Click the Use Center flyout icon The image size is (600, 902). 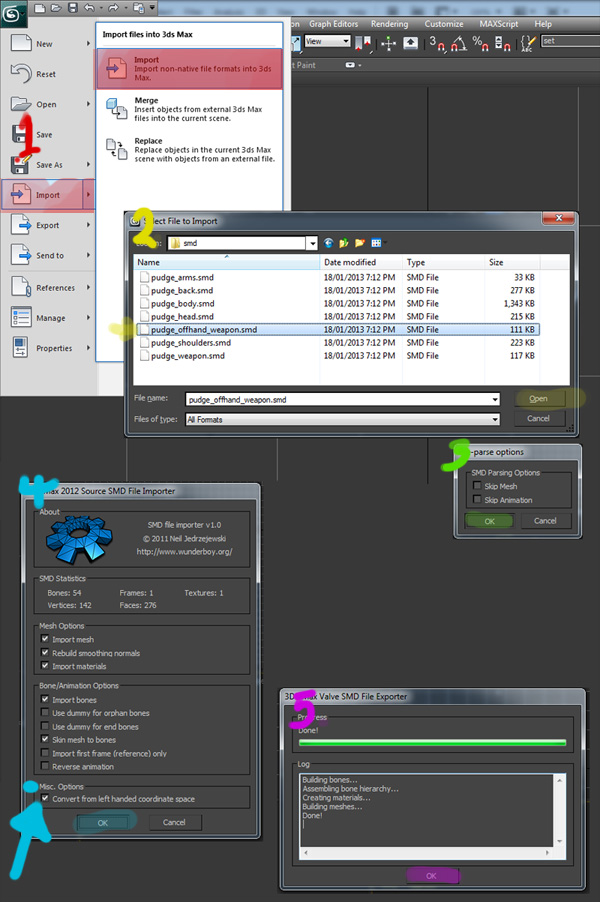click(x=362, y=43)
